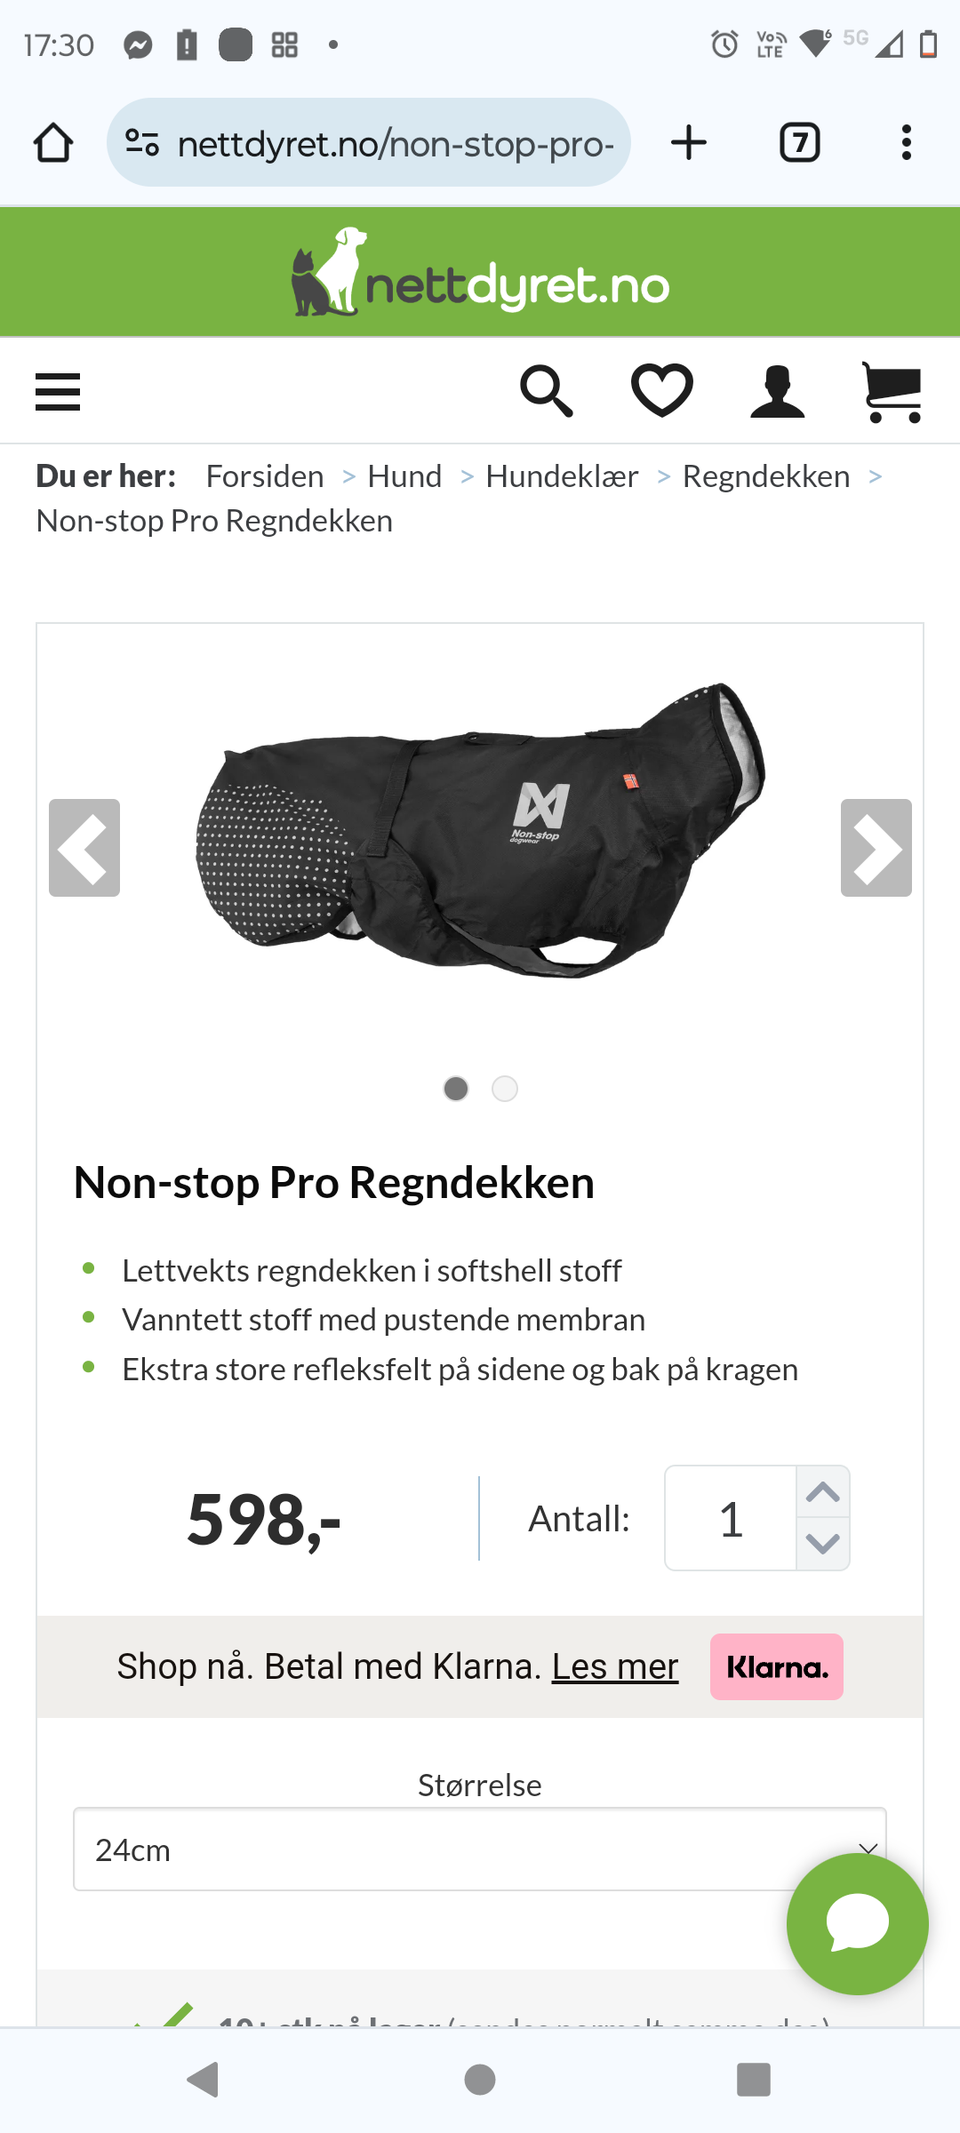
Task: Decrease Antall quantity by one
Action: pyautogui.click(x=823, y=1544)
